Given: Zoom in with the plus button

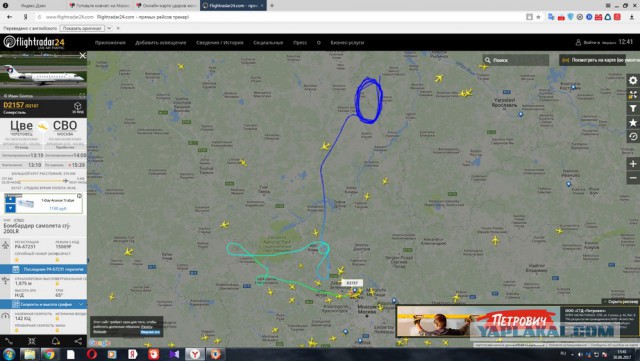Looking at the screenshot, I should 633,164.
